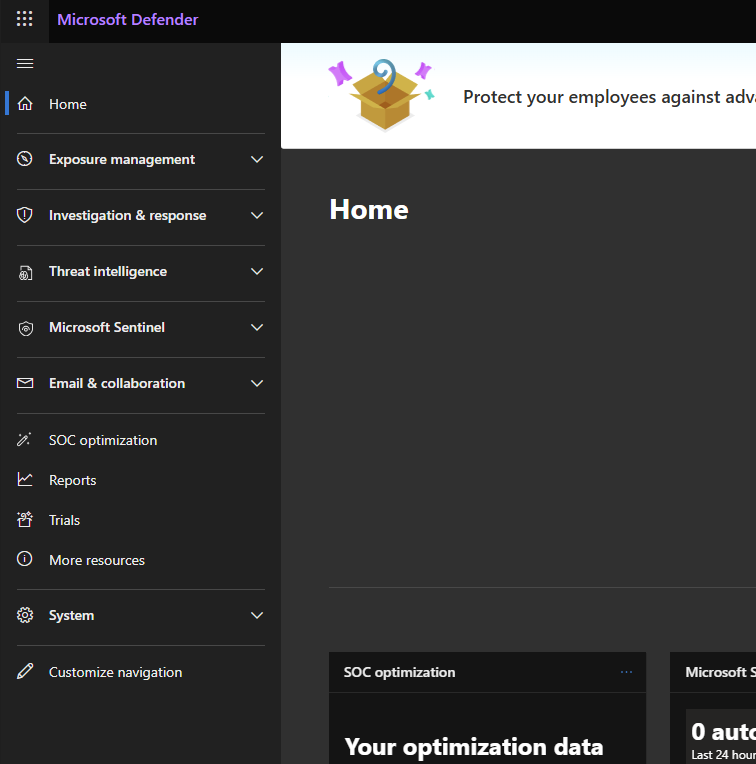The height and width of the screenshot is (764, 756).
Task: Expand Microsoft Sentinel chevron
Action: tap(257, 327)
